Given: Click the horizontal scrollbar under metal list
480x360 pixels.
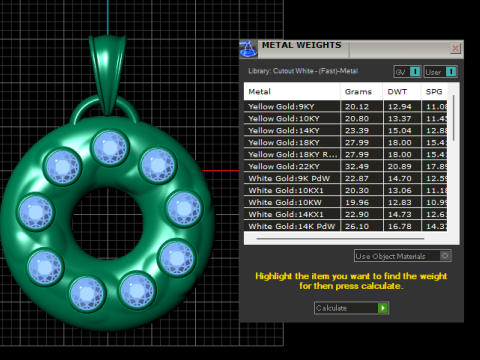Looking at the screenshot, I should [x=340, y=239].
